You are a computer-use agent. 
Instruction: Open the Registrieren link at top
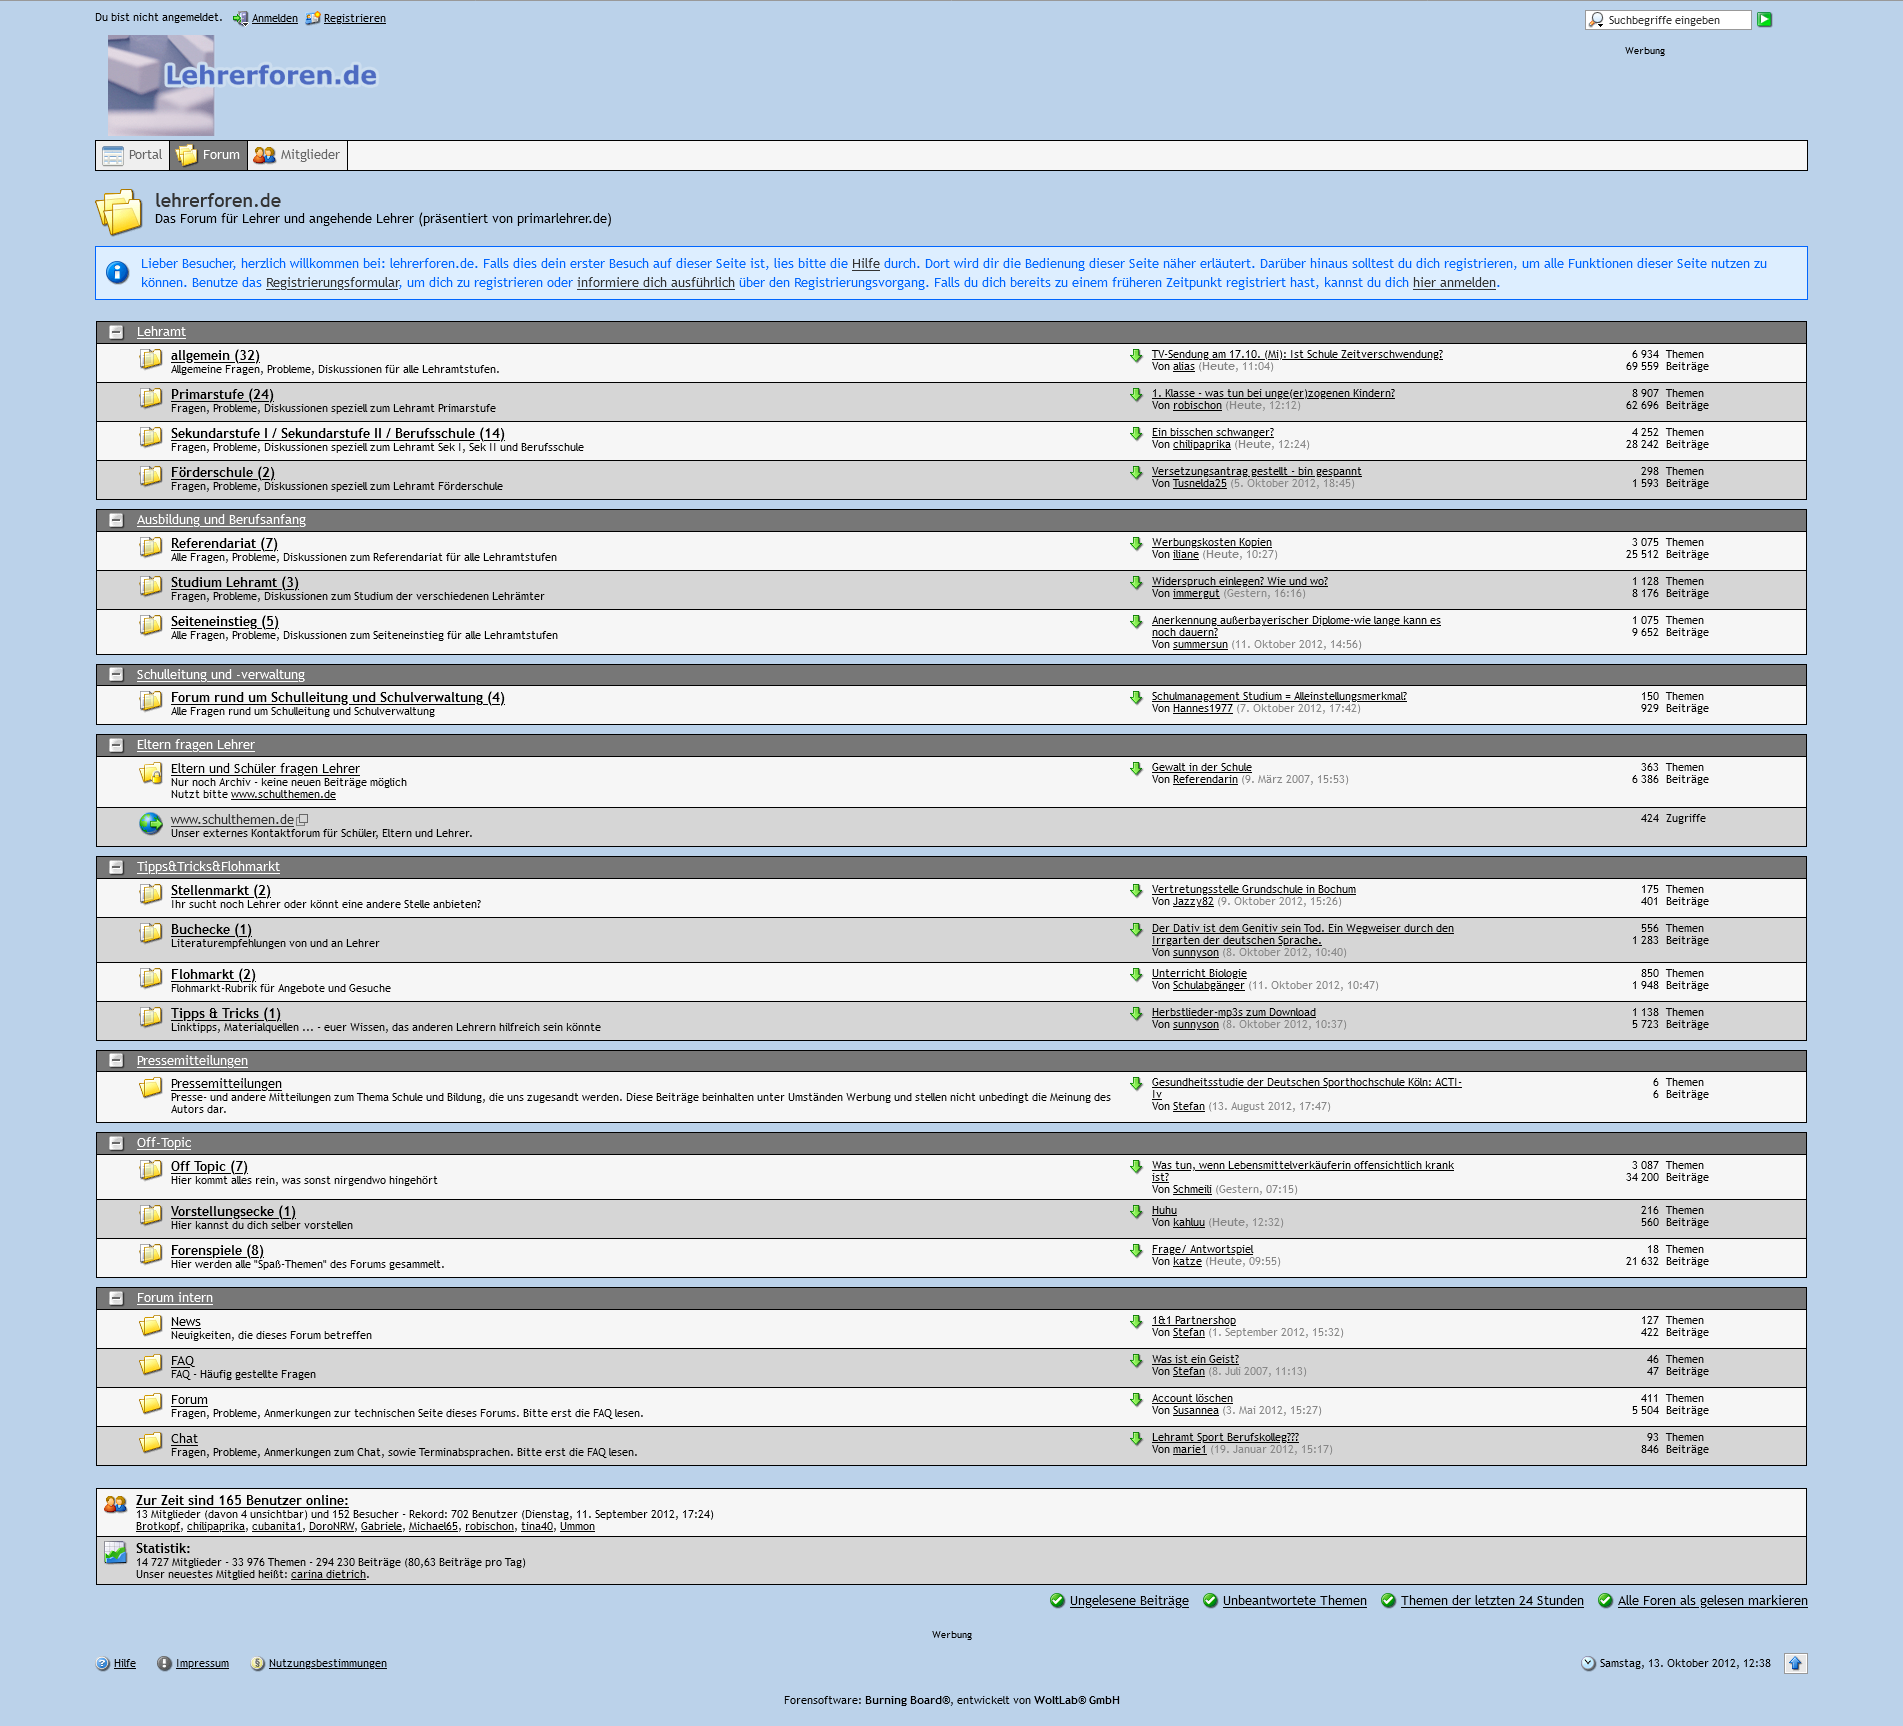pos(354,18)
